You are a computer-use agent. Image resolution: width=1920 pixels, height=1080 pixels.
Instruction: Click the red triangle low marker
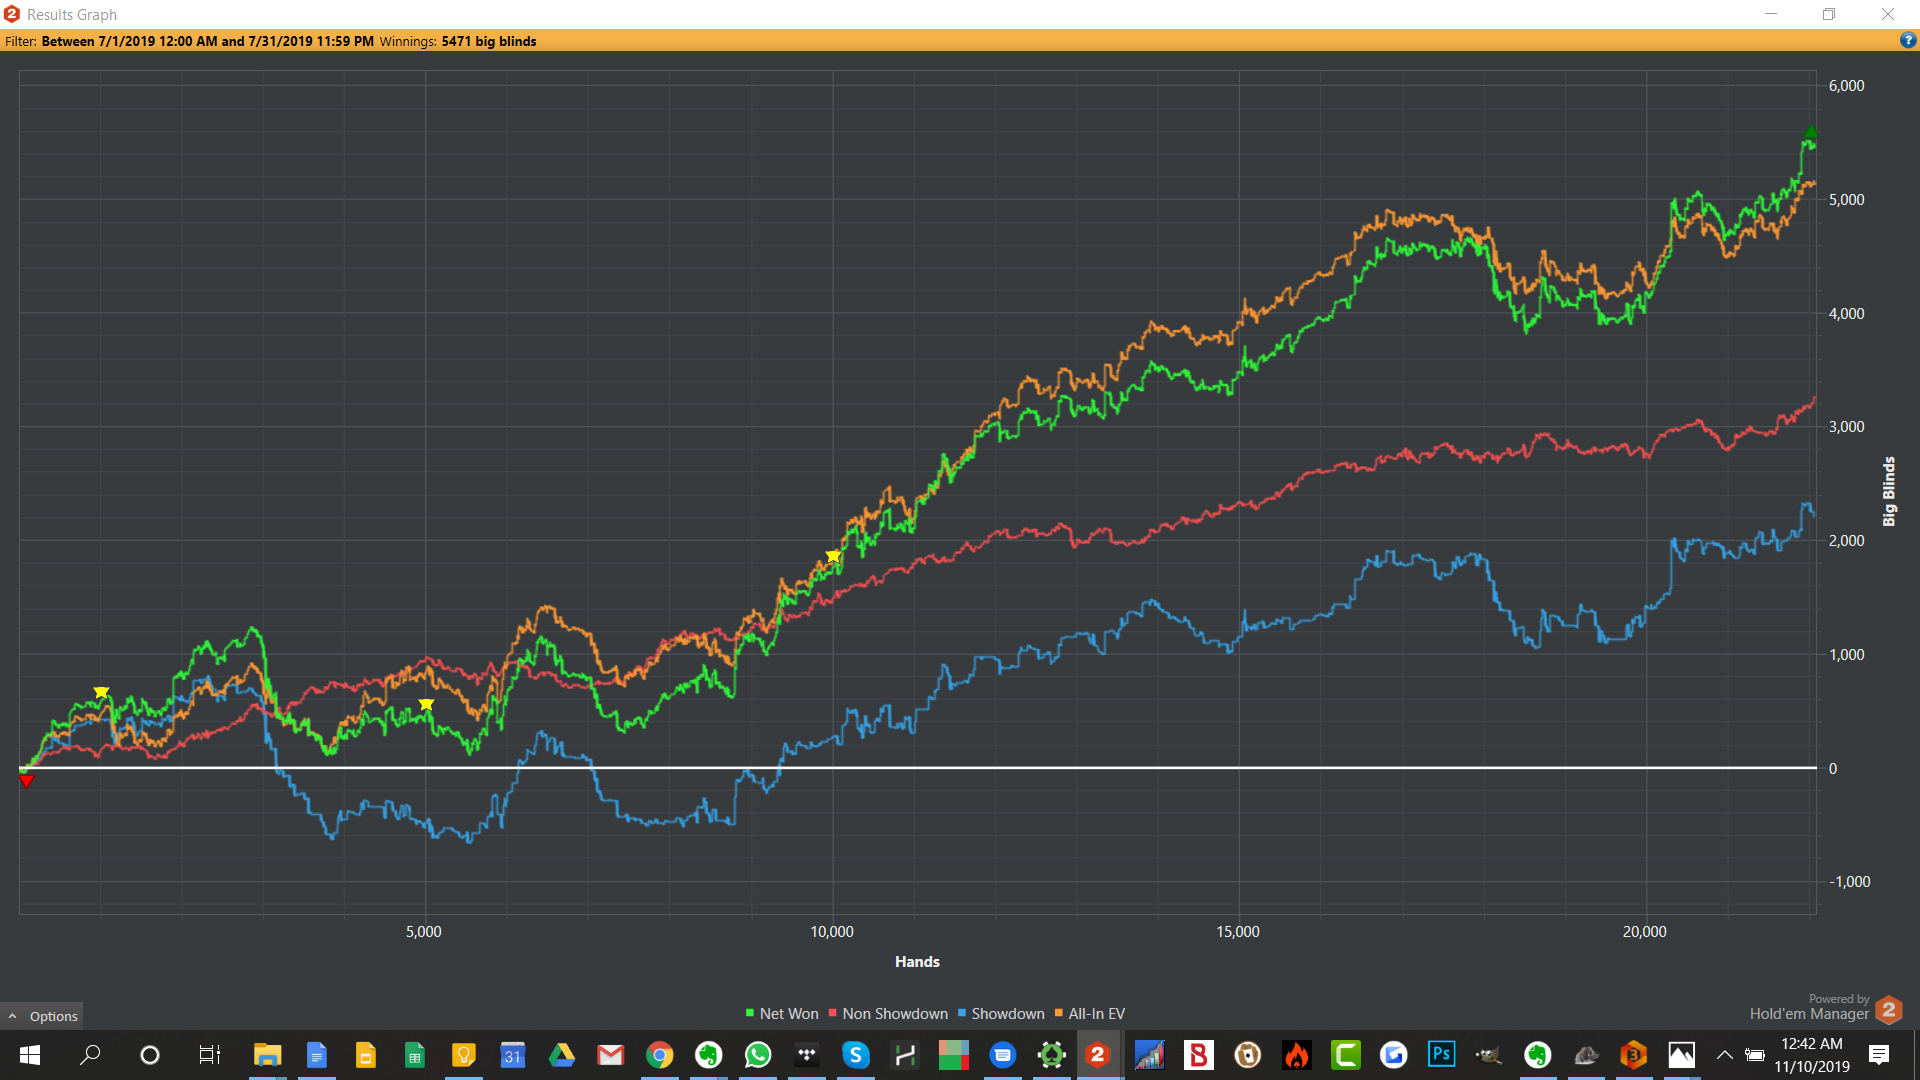coord(27,781)
